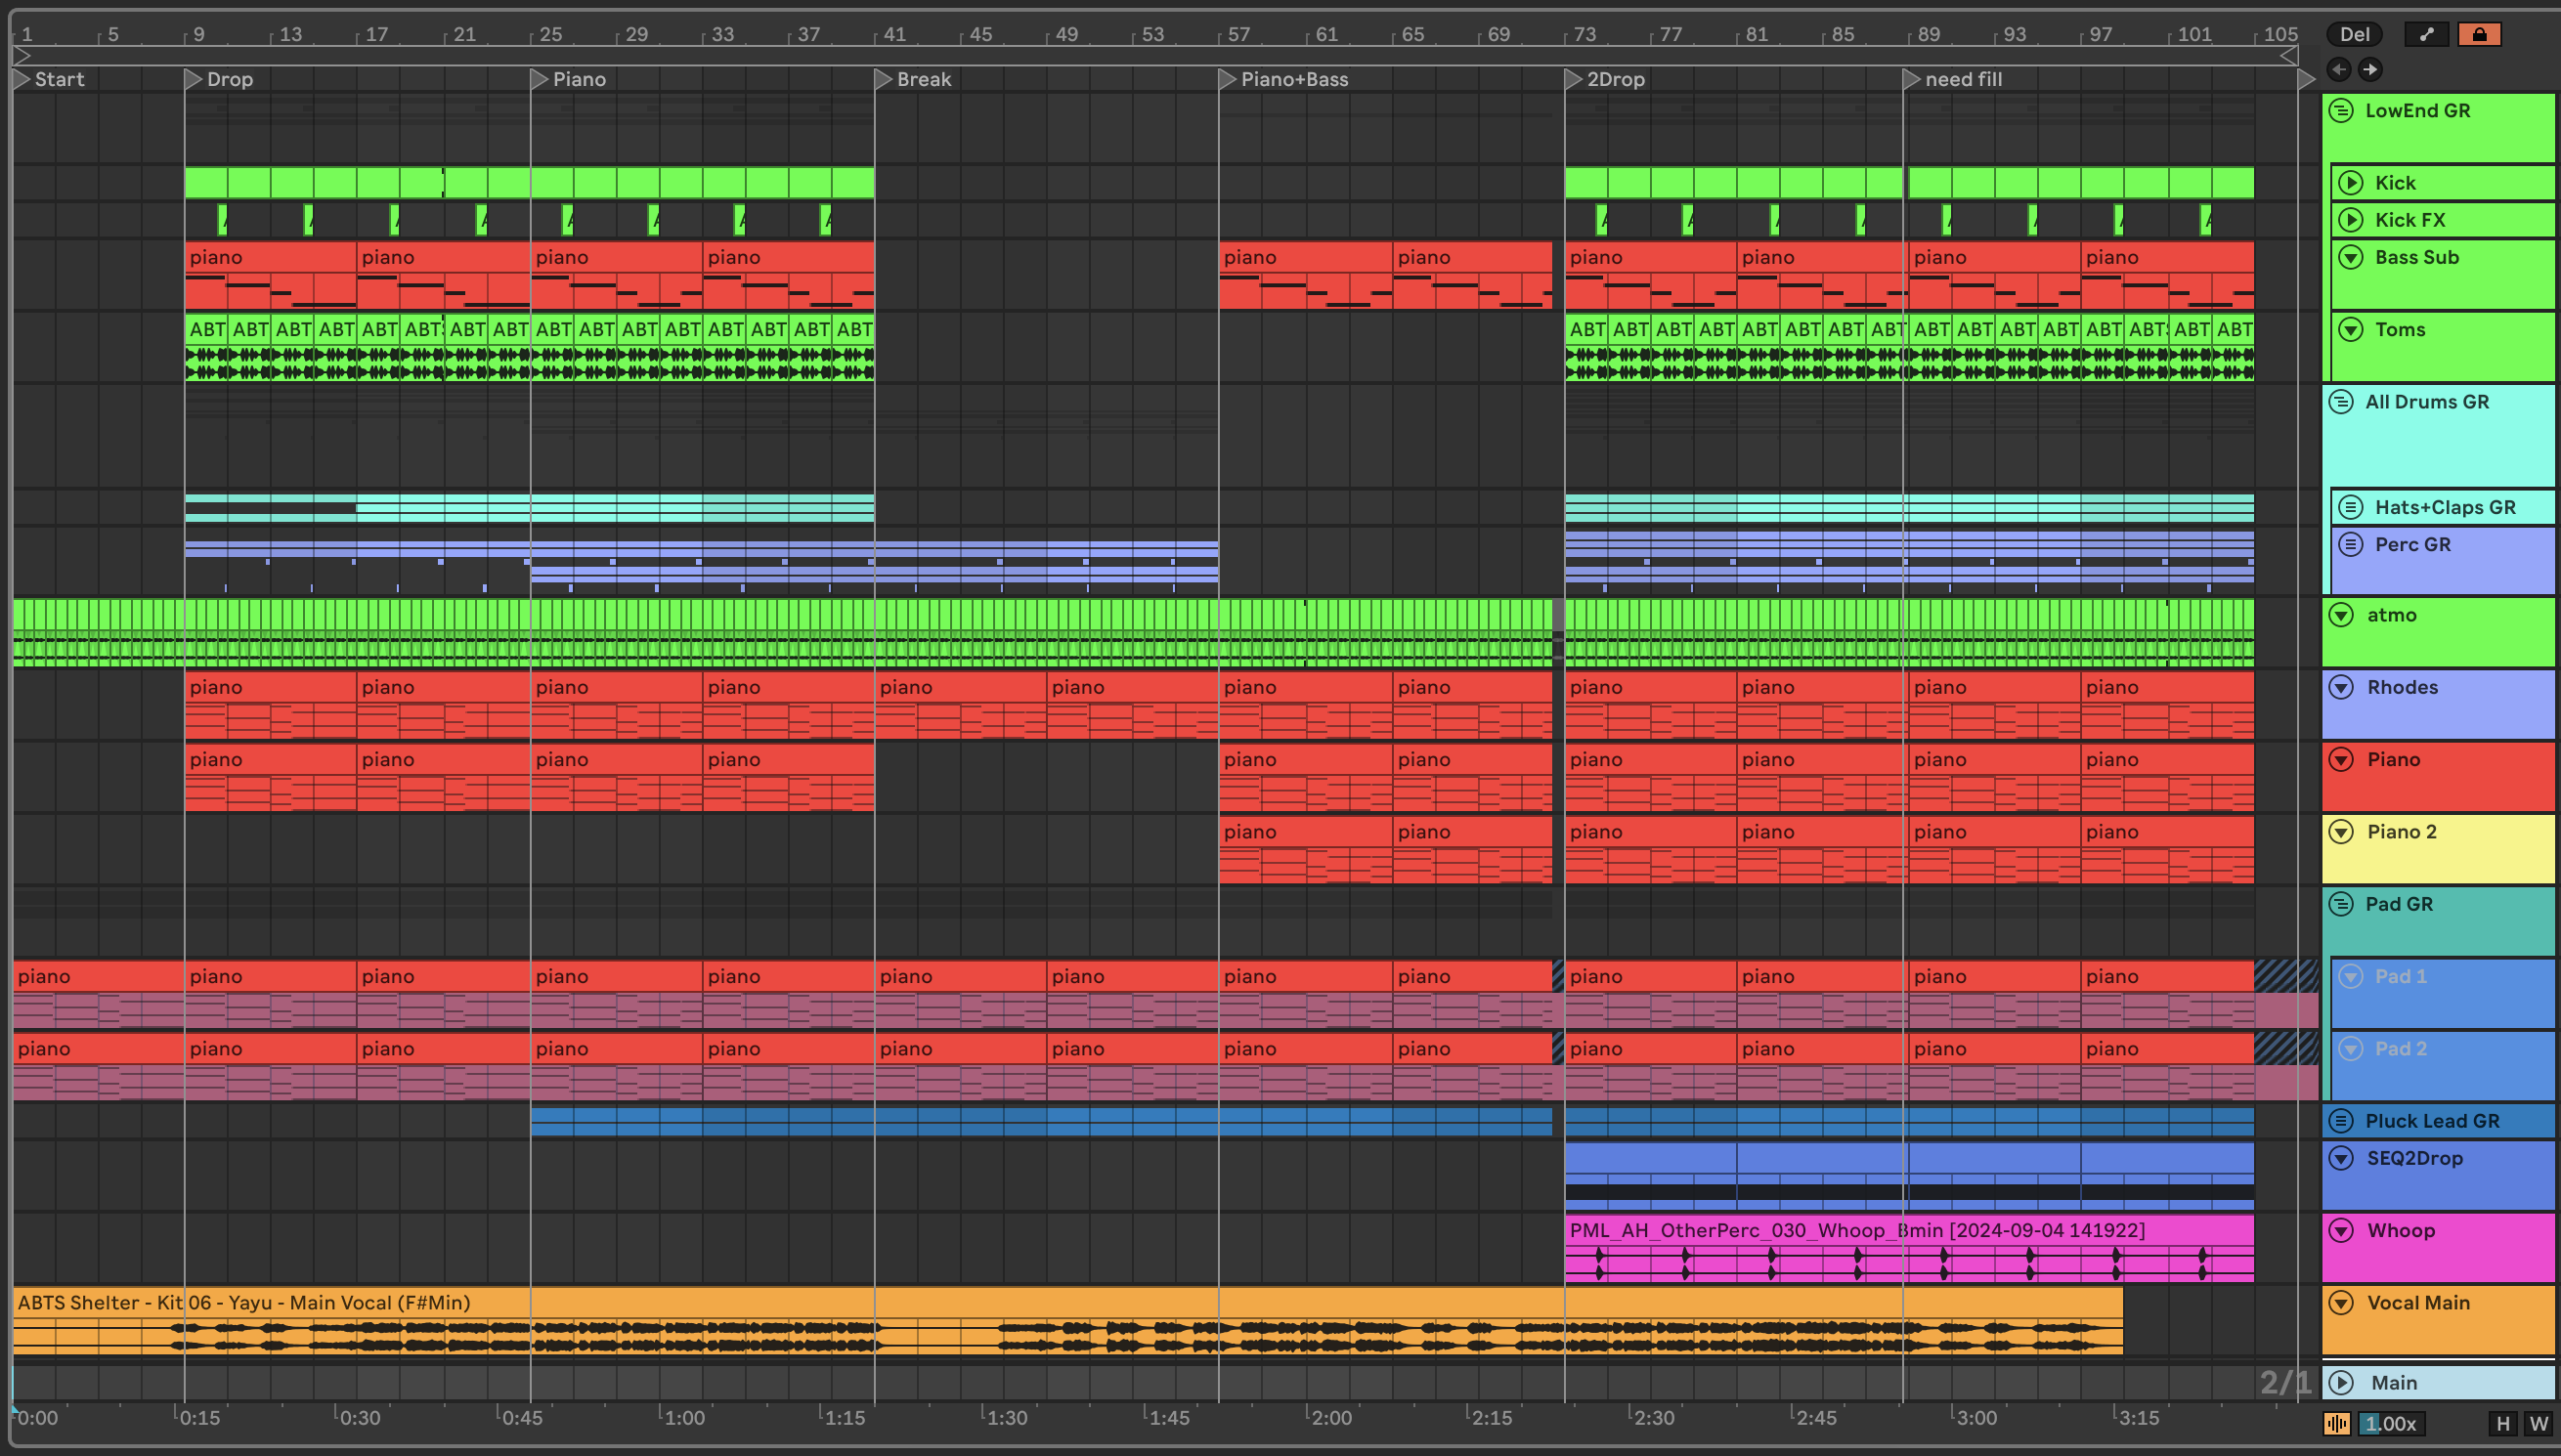Toggle the automation mode button
Viewport: 2561px width, 1456px height.
[2426, 34]
